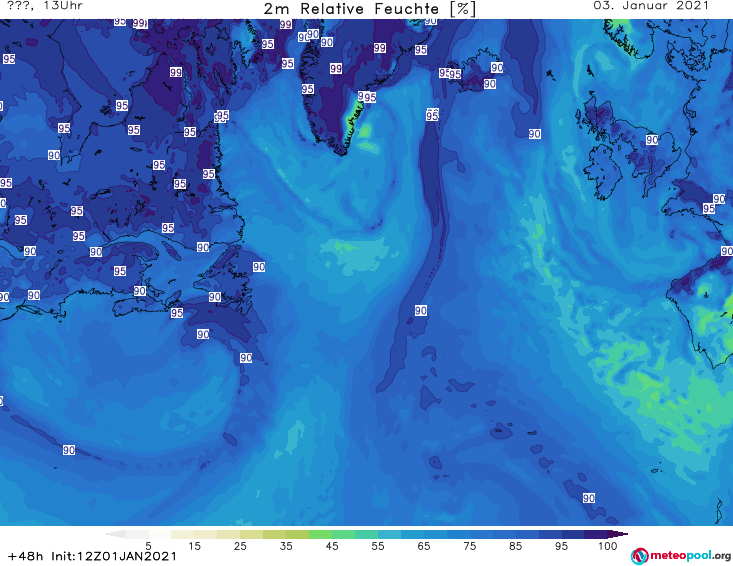Click the colorbar tick label "100"
Screen dimensions: 733x566
(x=608, y=546)
